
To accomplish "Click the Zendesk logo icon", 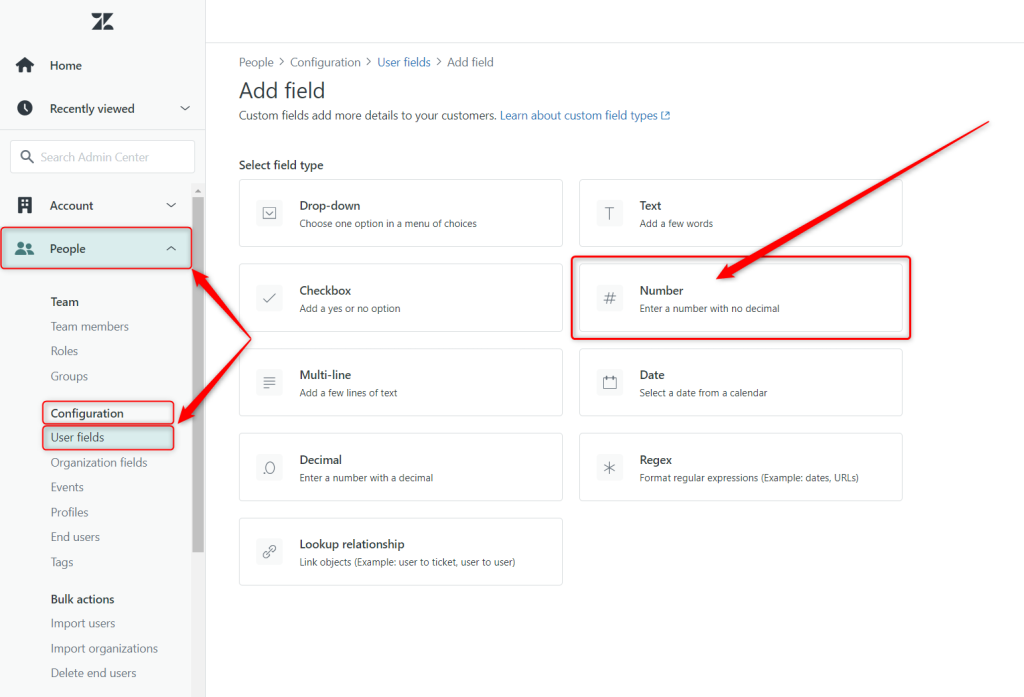I will coord(101,21).
